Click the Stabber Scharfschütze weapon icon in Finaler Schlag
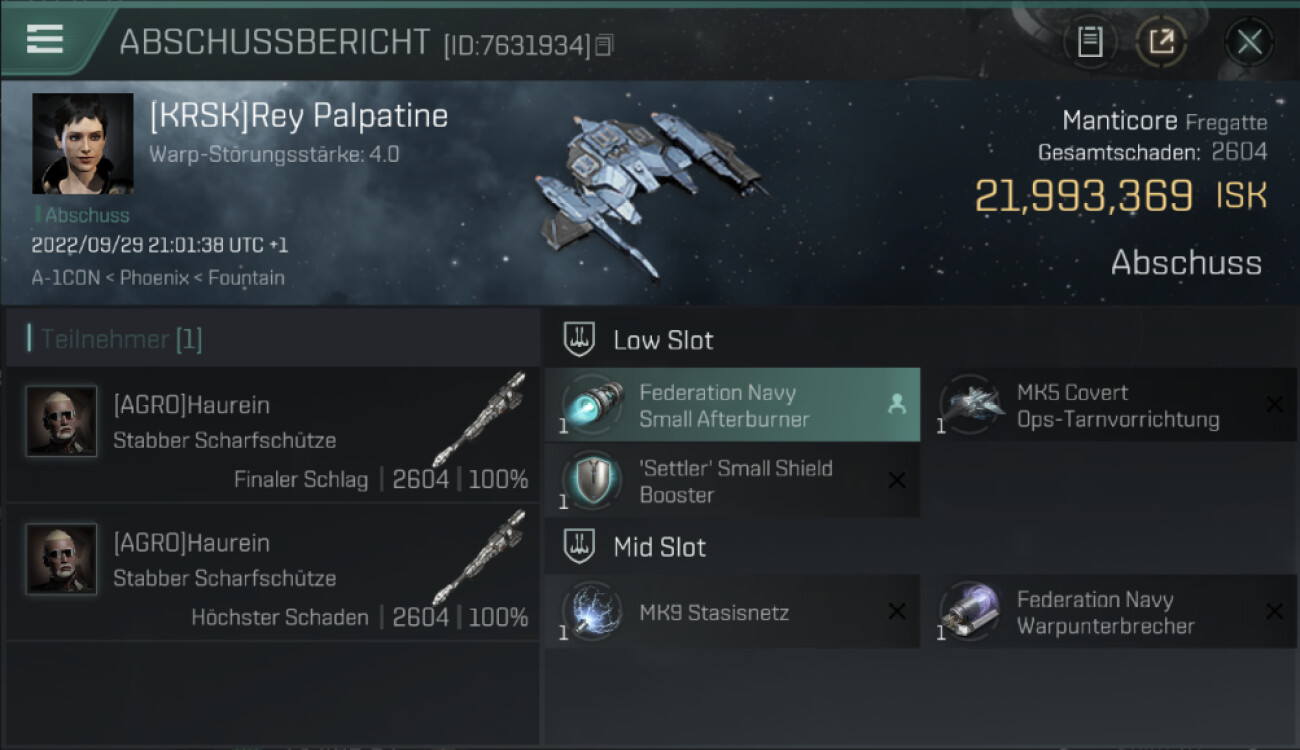Image resolution: width=1300 pixels, height=750 pixels. click(480, 419)
